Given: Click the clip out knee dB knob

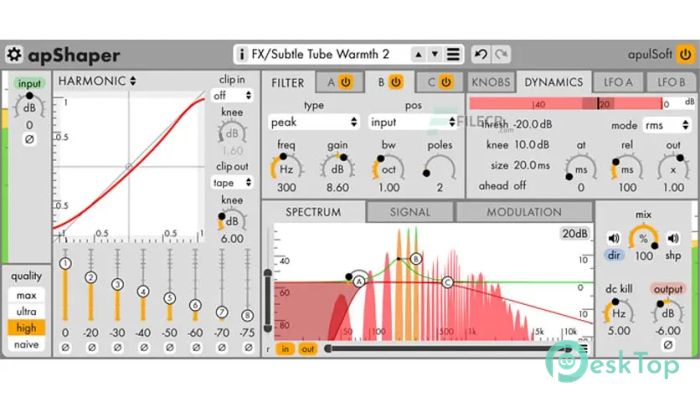Looking at the screenshot, I should click(232, 221).
